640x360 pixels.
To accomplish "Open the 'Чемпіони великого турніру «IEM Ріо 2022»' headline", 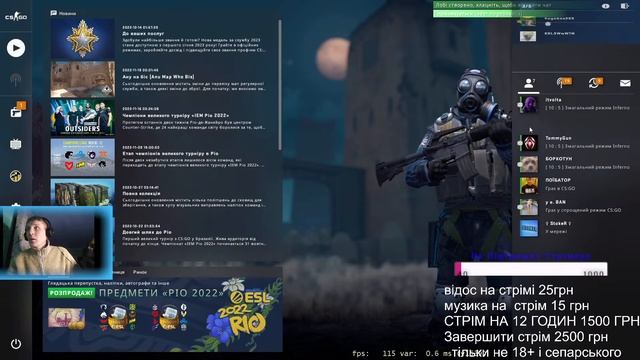I will click(176, 116).
